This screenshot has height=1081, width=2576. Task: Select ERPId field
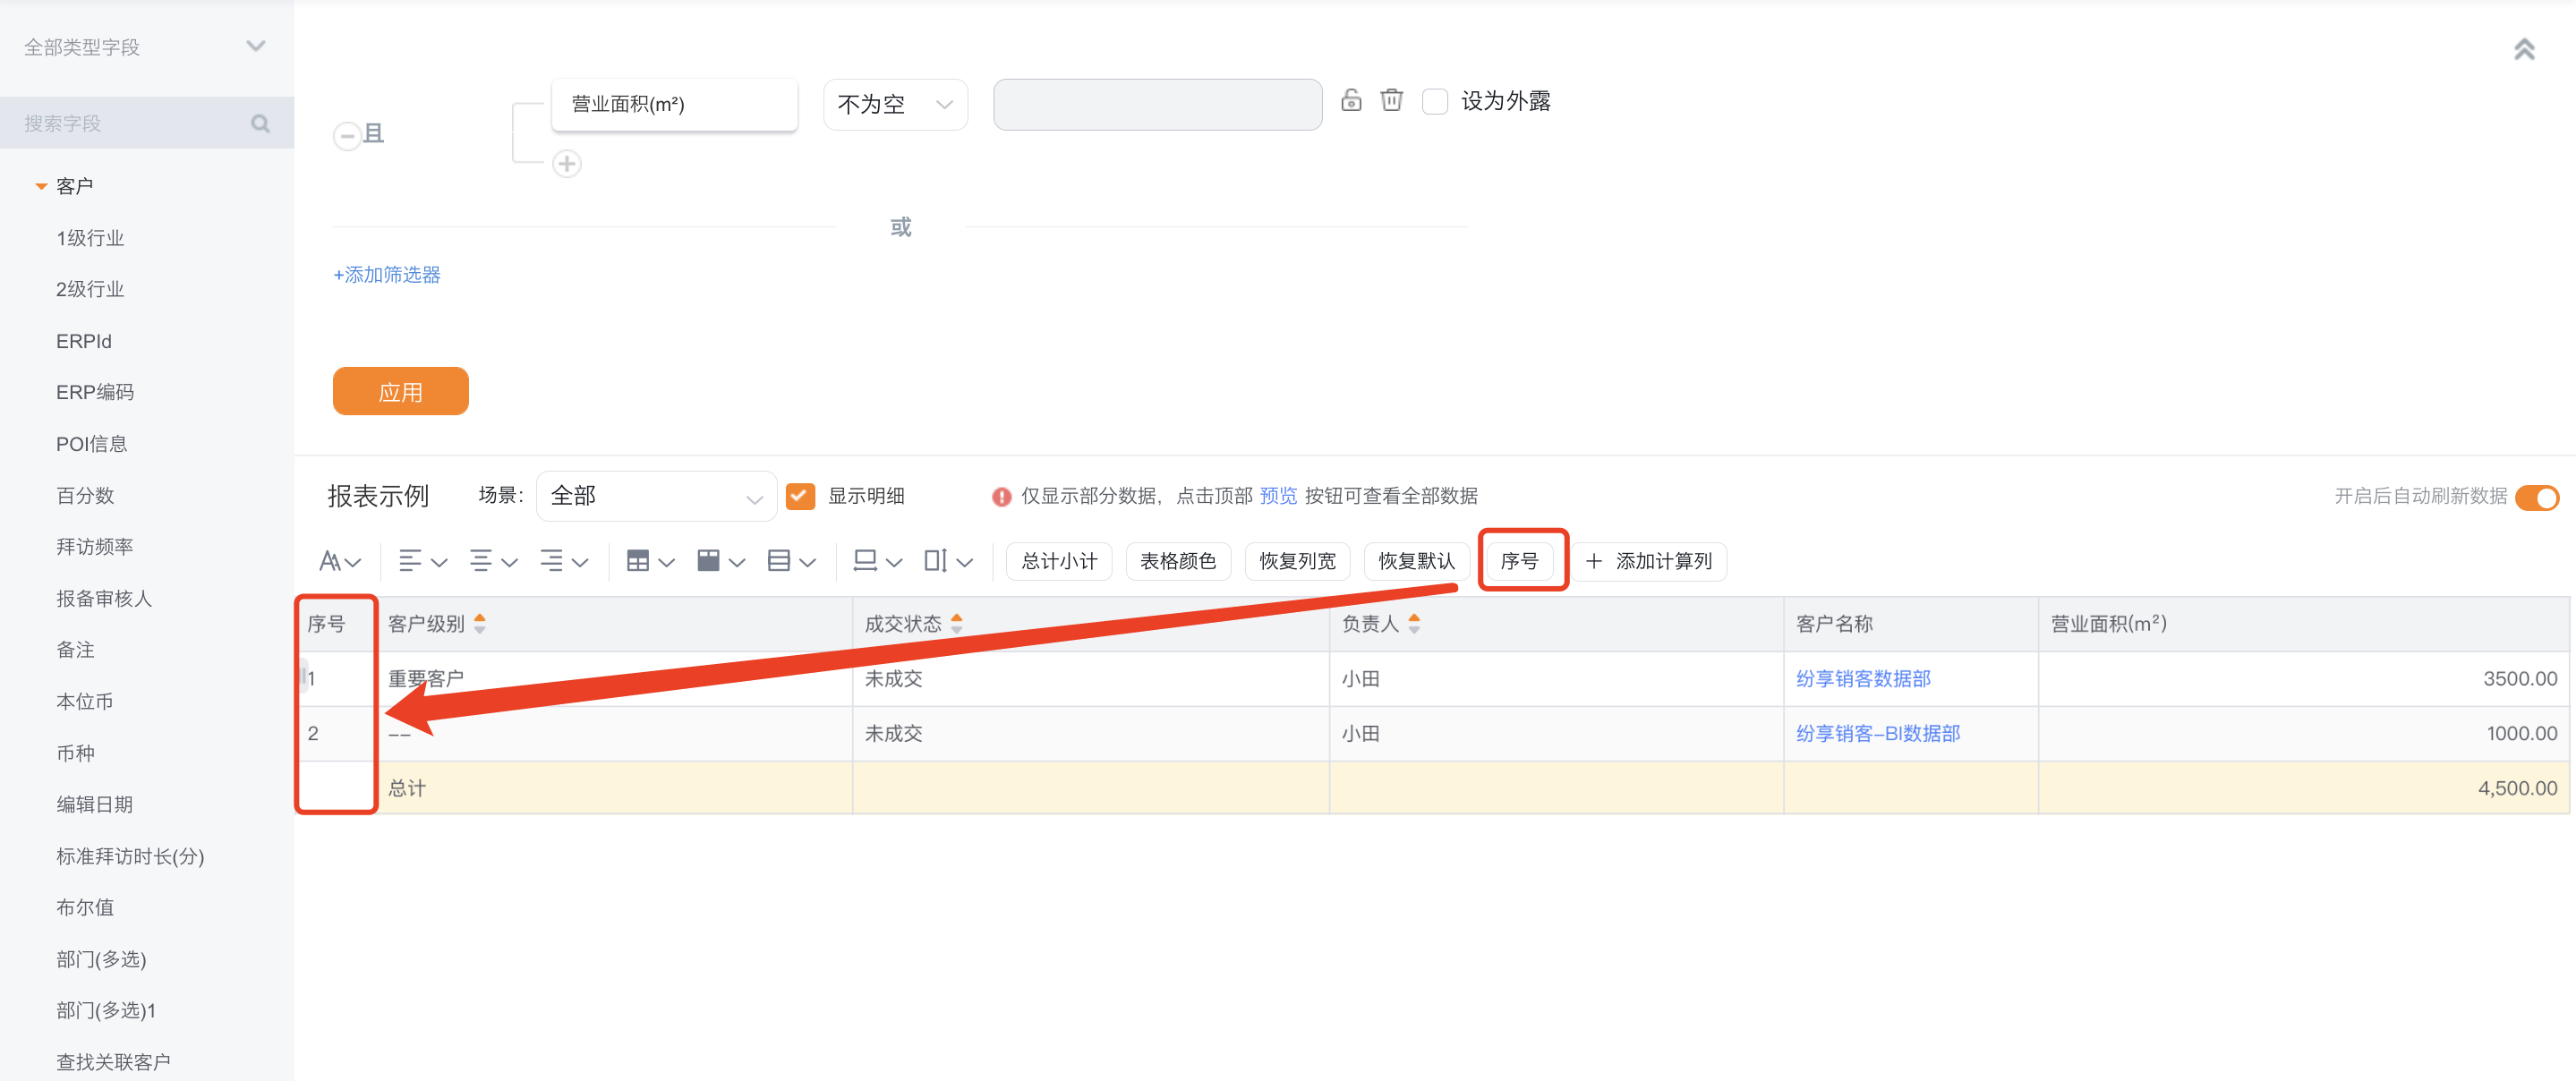pos(84,341)
